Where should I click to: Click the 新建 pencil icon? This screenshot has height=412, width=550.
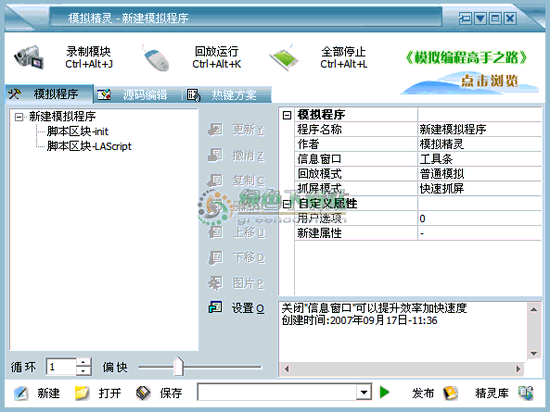(x=21, y=393)
